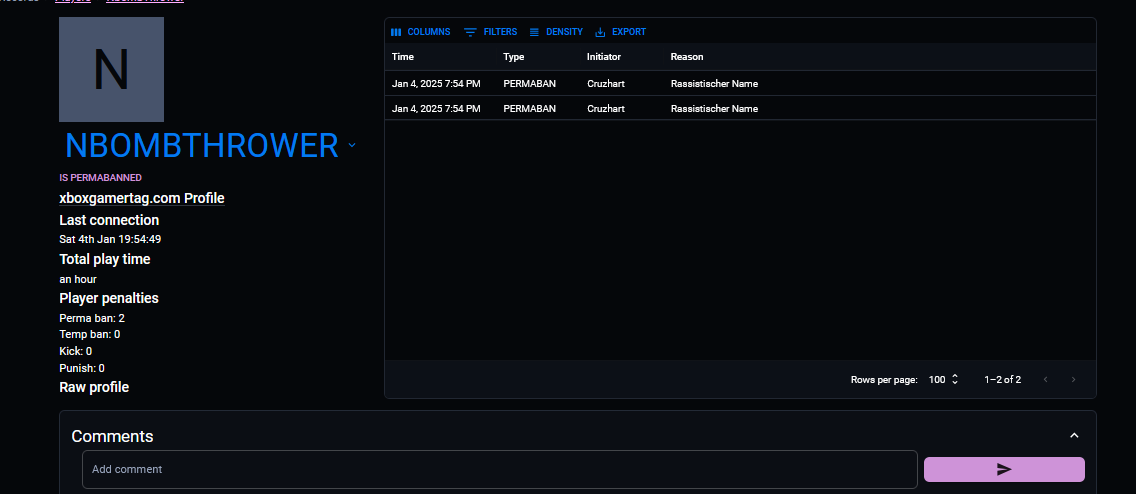Expand dropdown arrow beside NBOMBTHROWER name
Screen dimensions: 1136x494
pyautogui.click(x=351, y=146)
